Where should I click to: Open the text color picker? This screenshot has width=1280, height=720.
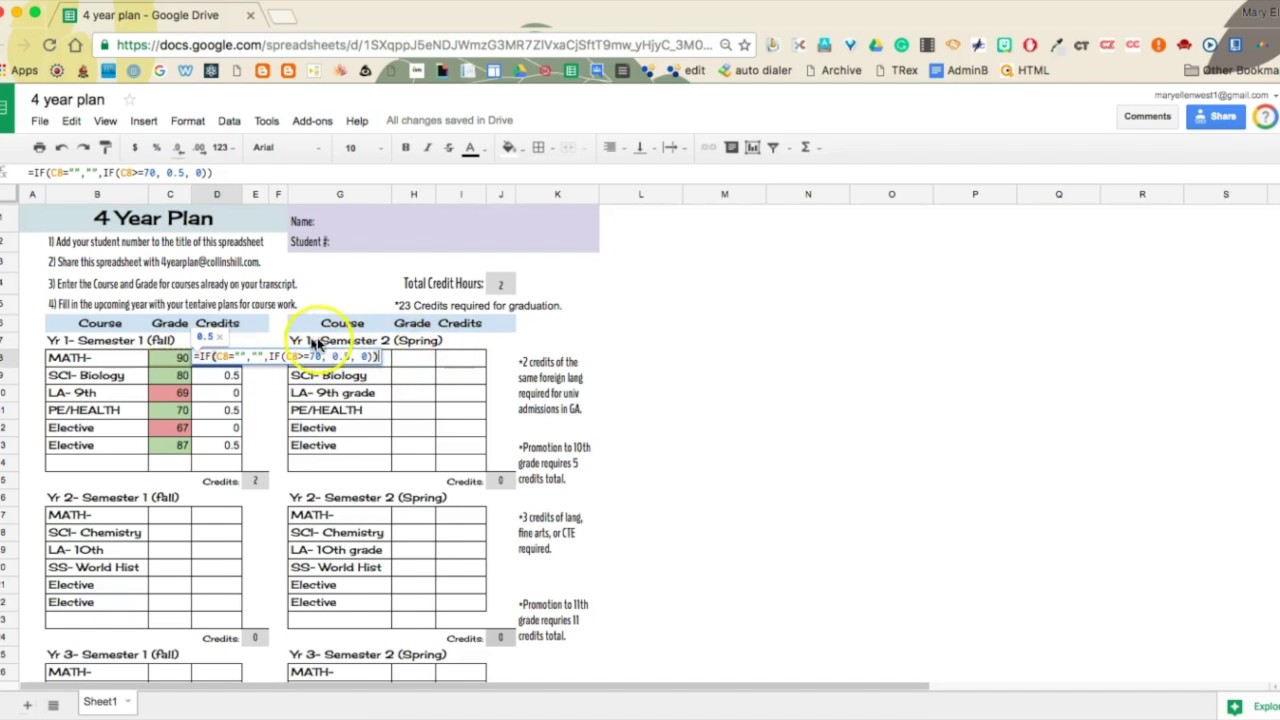click(x=470, y=148)
